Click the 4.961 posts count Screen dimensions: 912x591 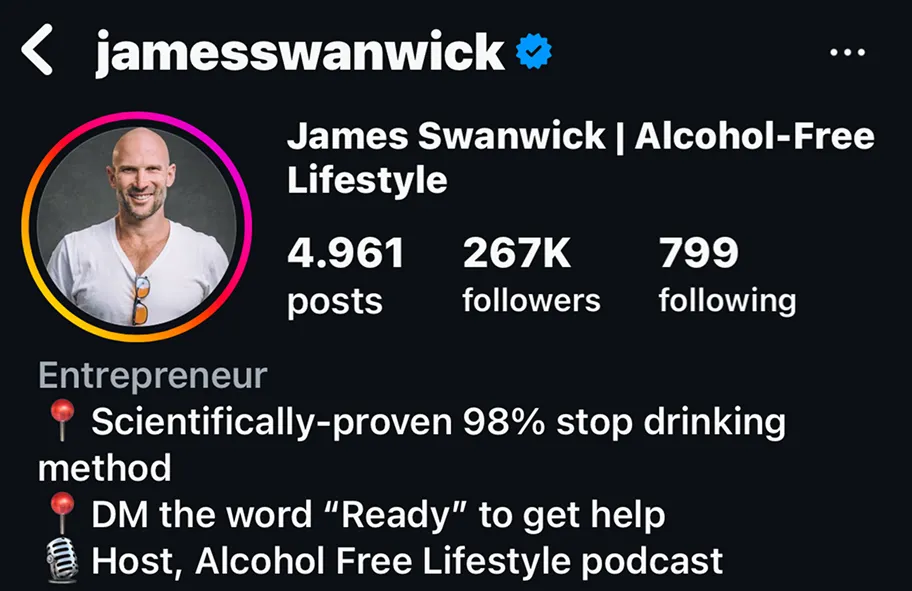tap(345, 252)
